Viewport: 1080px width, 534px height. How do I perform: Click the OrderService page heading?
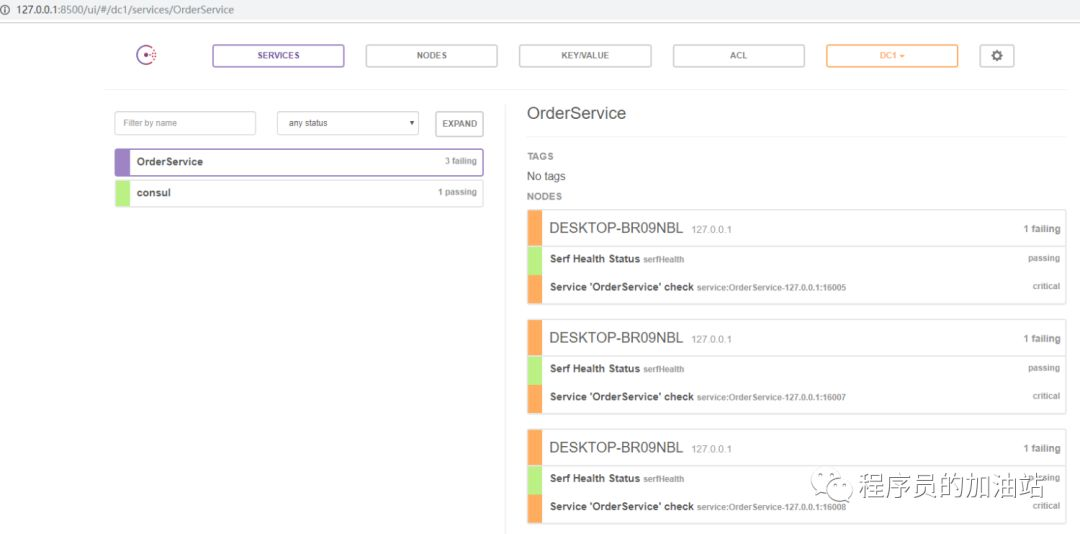coord(577,114)
